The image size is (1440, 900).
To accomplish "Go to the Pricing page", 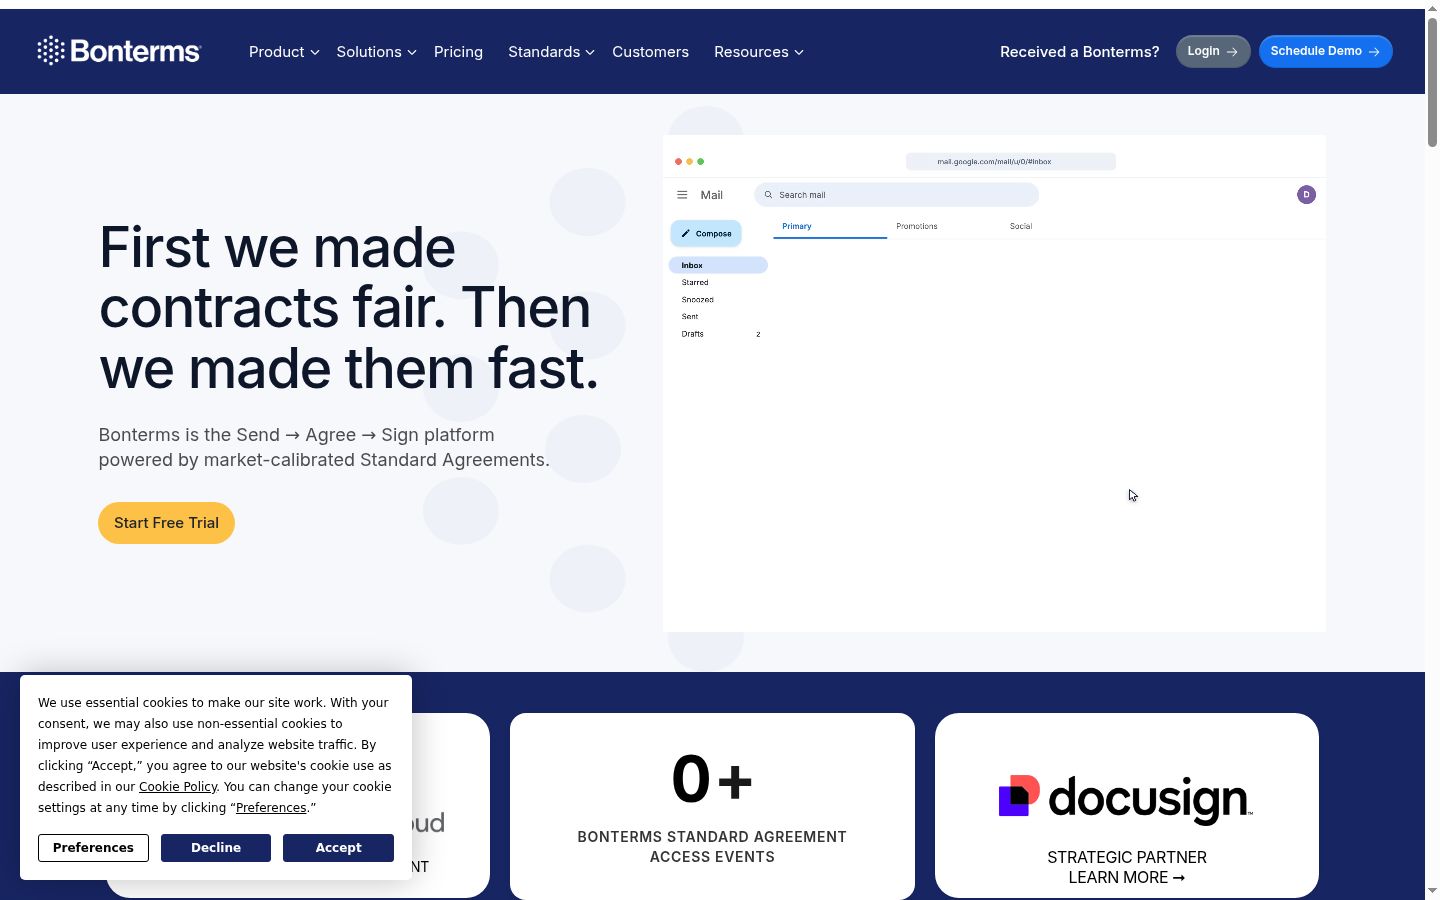I will pyautogui.click(x=458, y=52).
